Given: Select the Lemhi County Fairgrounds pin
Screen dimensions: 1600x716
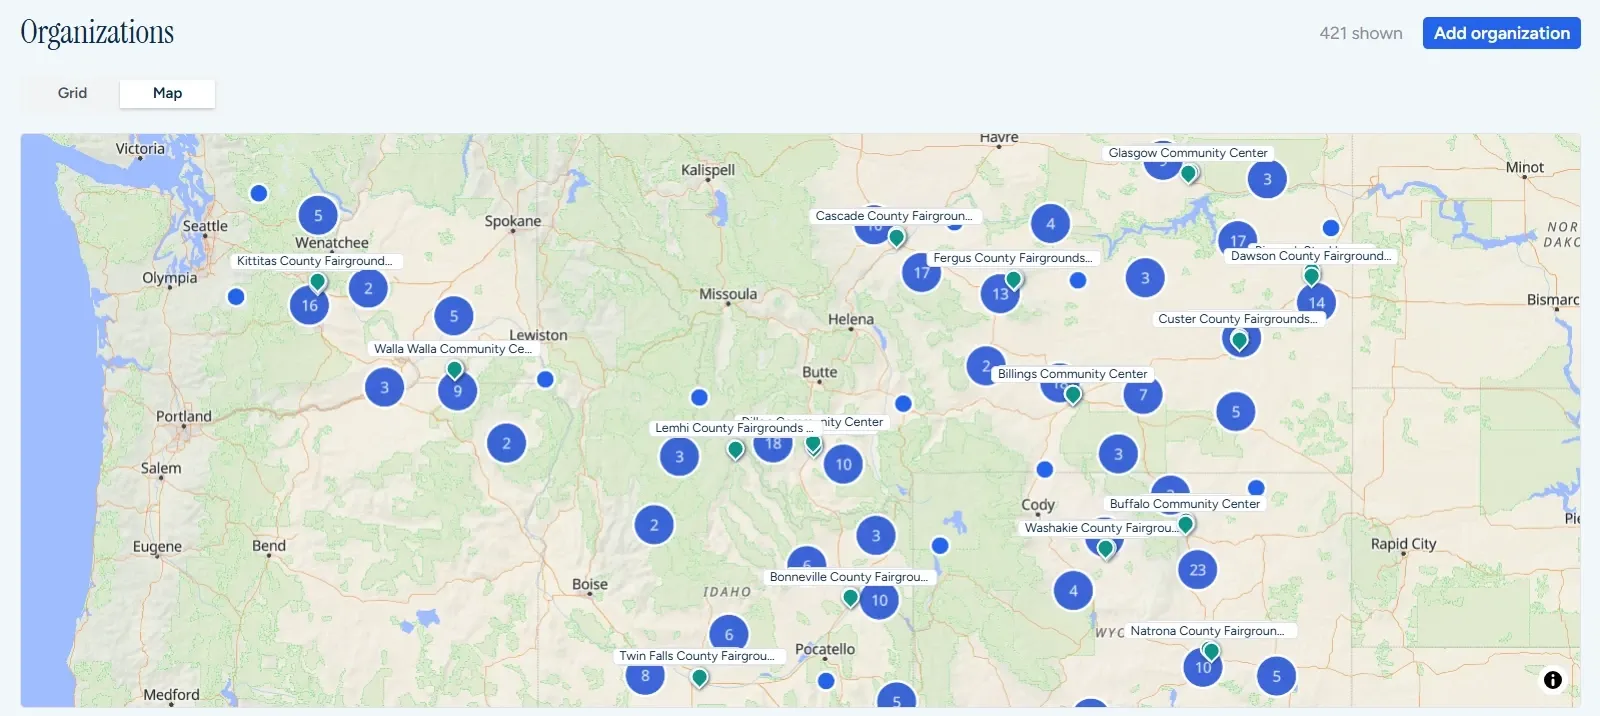Looking at the screenshot, I should coord(736,450).
